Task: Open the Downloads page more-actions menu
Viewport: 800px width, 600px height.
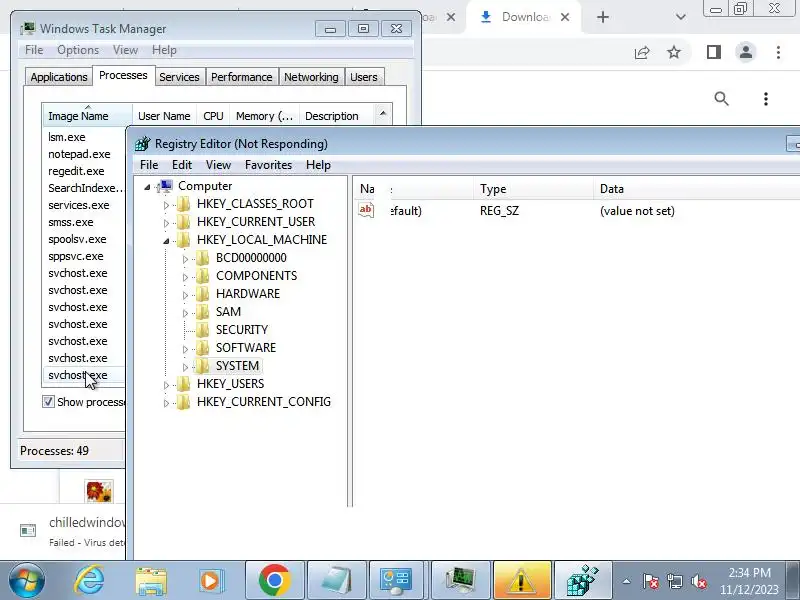Action: pyautogui.click(x=766, y=98)
